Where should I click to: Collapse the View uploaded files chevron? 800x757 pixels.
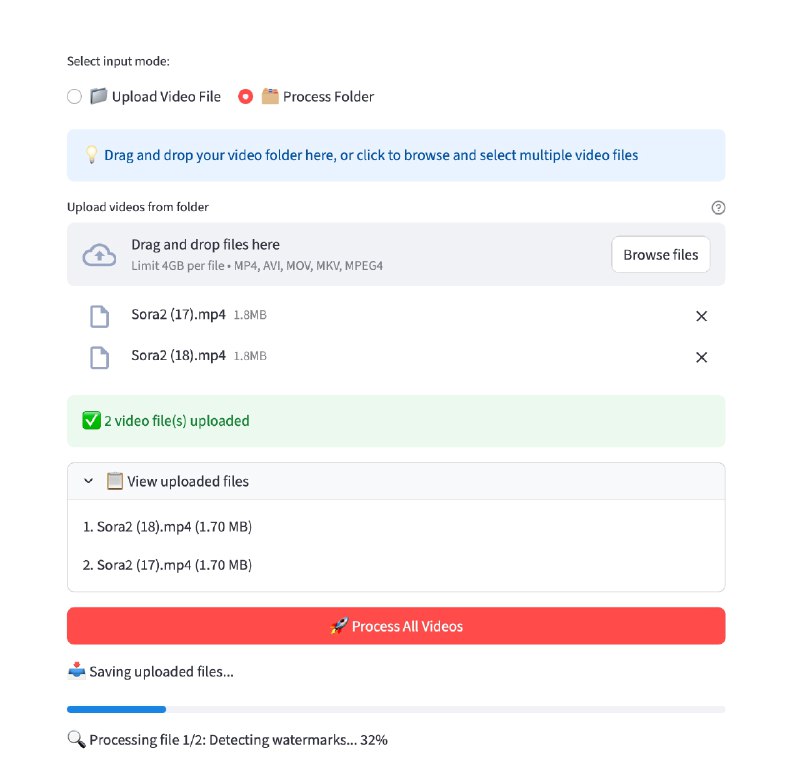88,481
